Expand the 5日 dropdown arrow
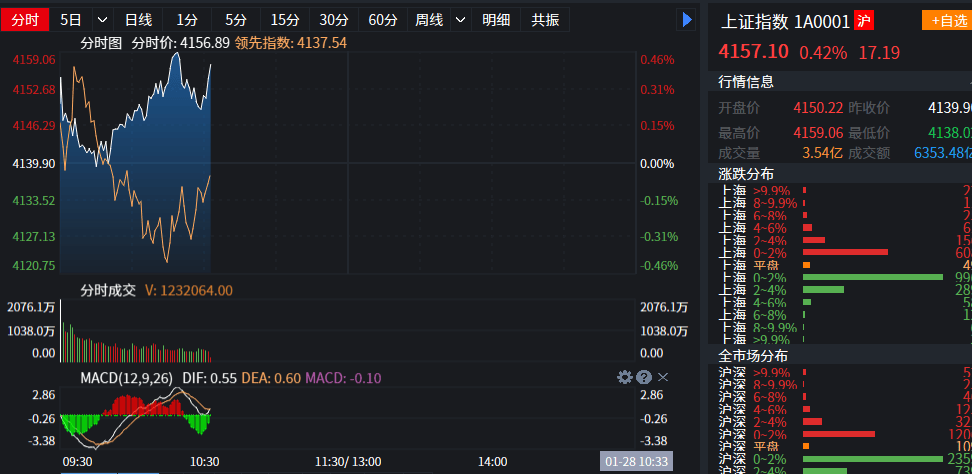 pyautogui.click(x=102, y=19)
